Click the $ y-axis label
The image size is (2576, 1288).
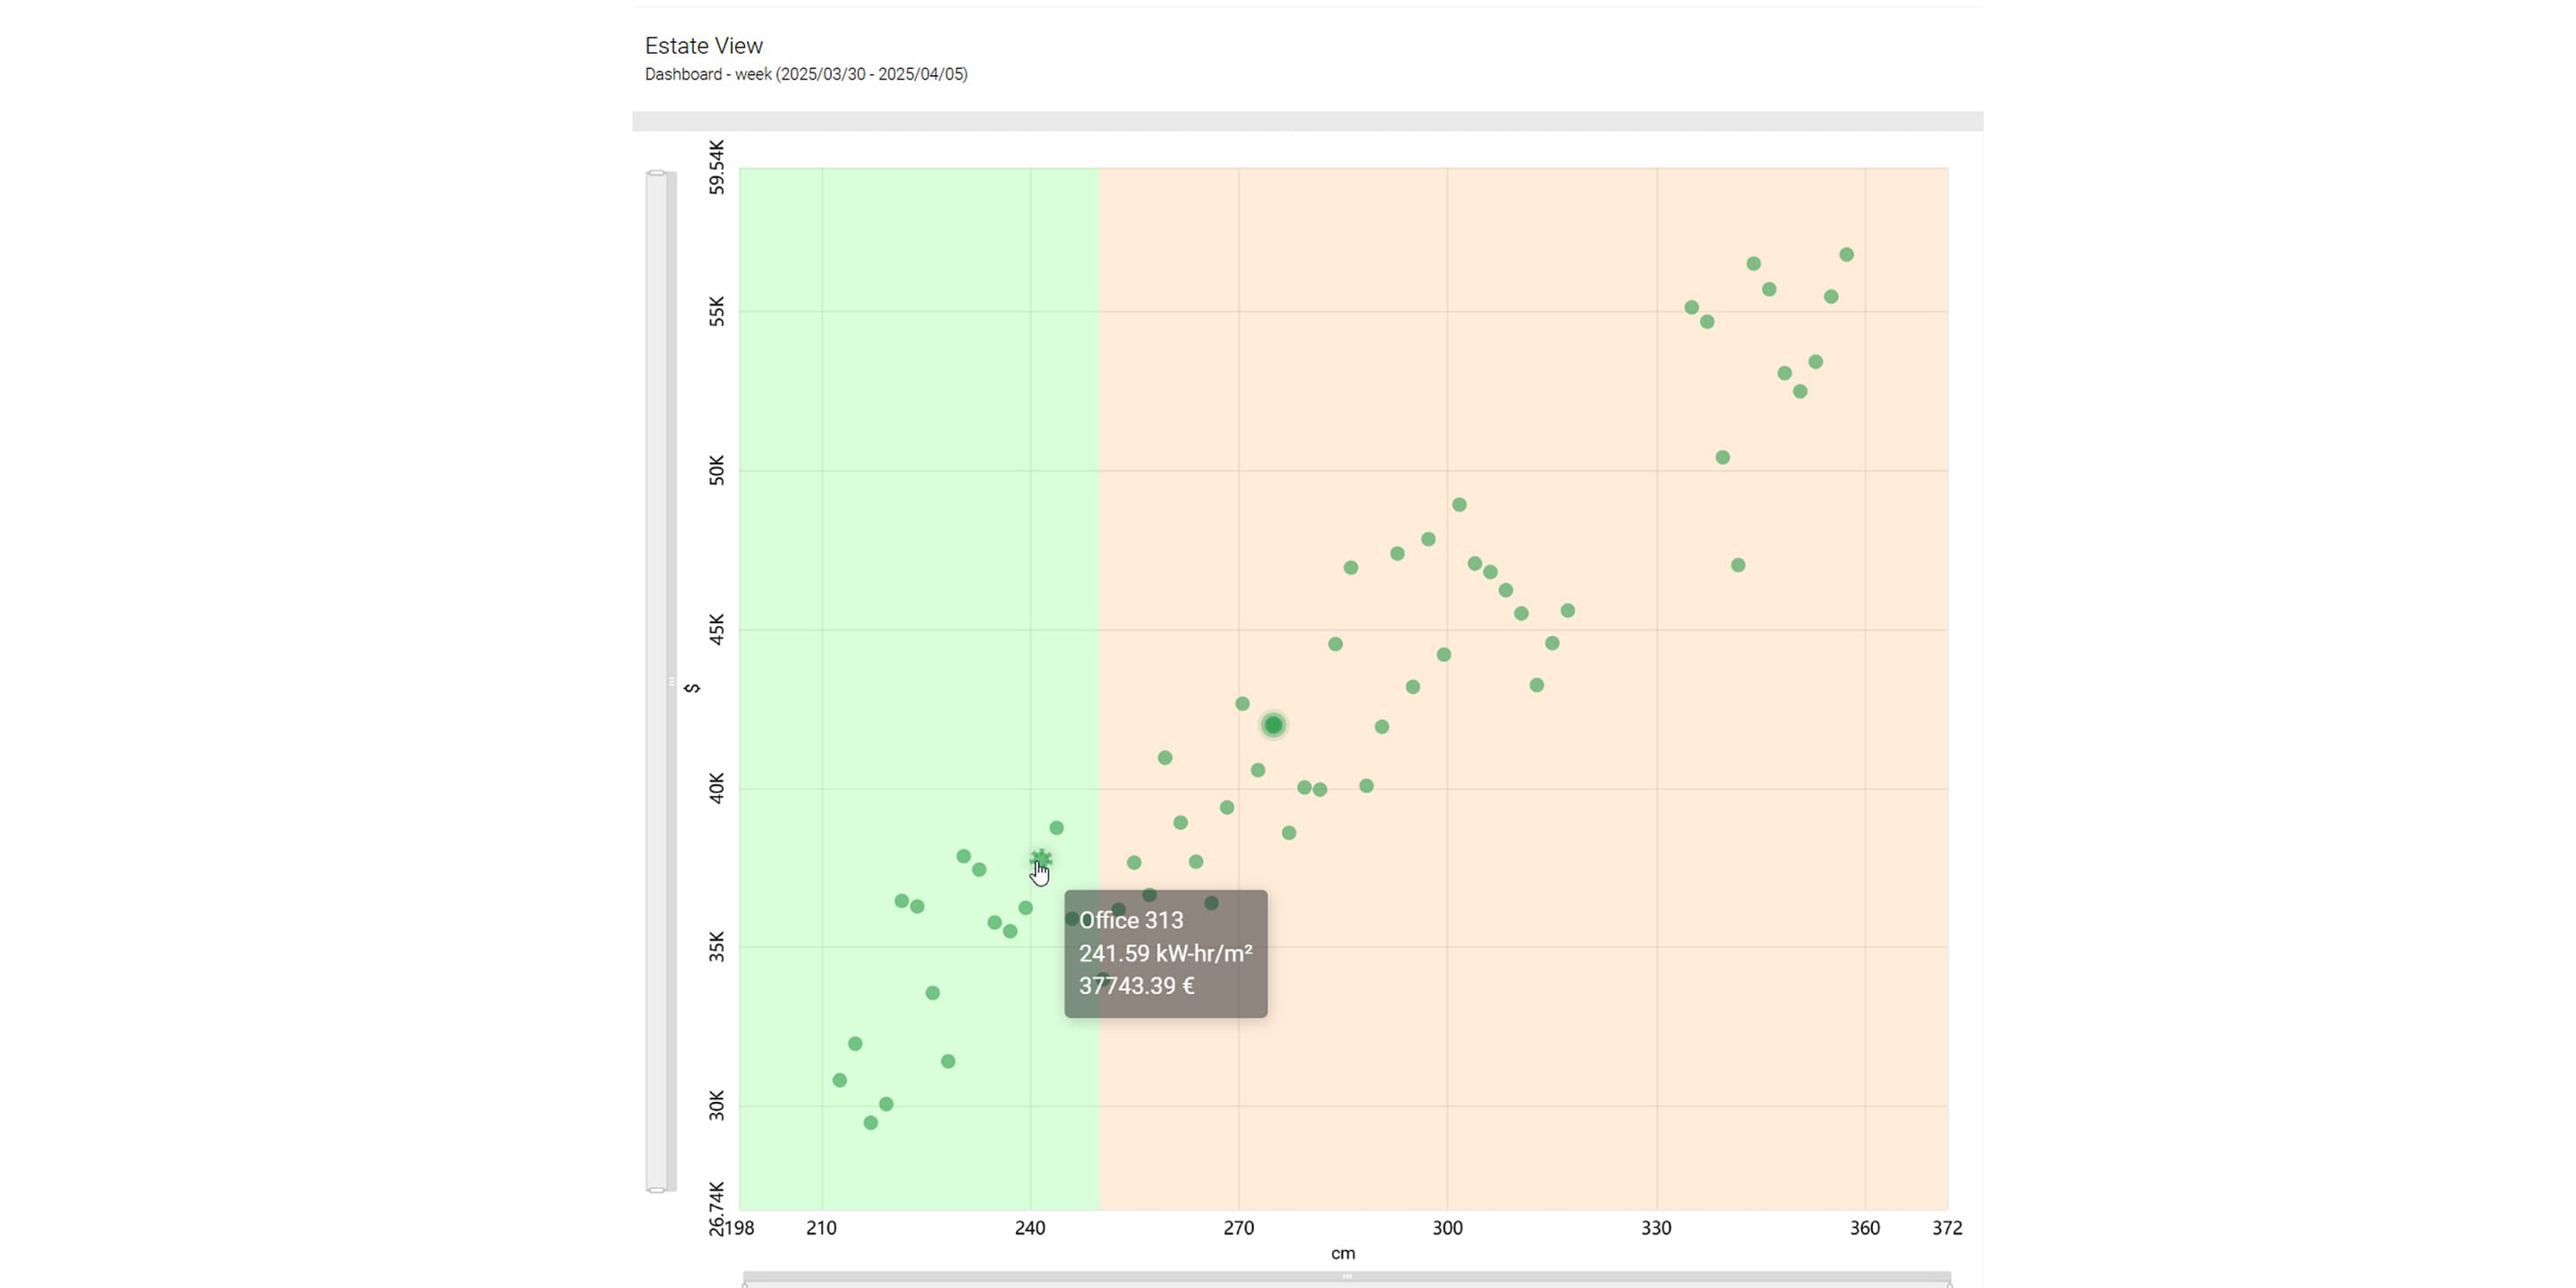691,688
